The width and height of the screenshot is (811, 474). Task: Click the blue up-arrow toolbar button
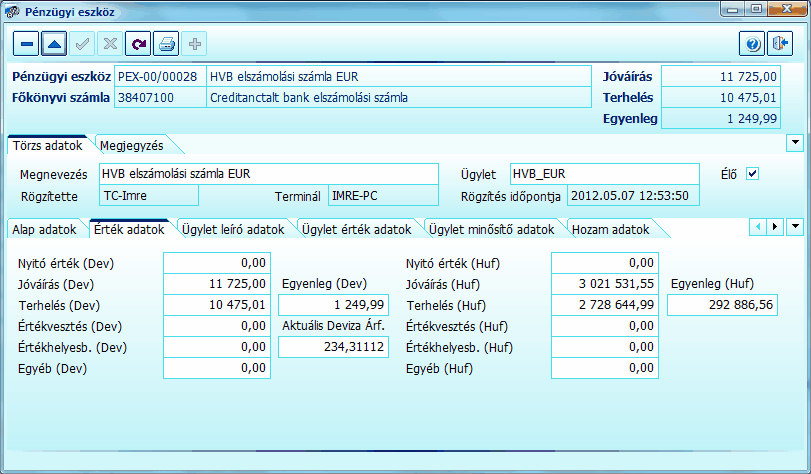54,44
